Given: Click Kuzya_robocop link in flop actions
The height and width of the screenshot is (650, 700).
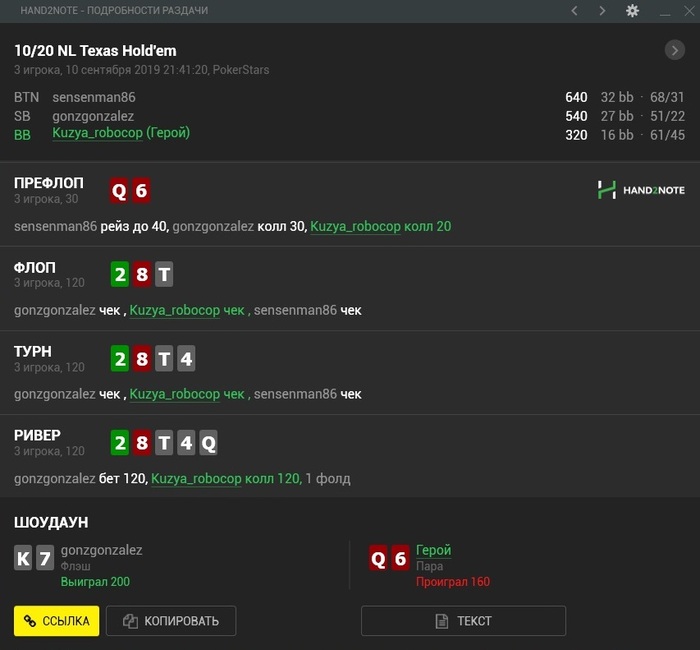Looking at the screenshot, I should pos(175,310).
